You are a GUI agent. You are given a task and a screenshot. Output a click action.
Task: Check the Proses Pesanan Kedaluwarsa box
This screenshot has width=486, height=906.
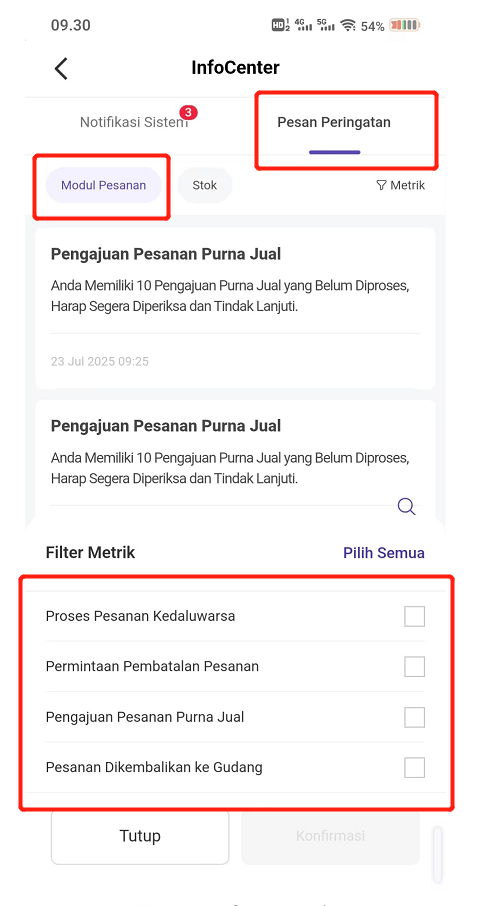(x=414, y=616)
